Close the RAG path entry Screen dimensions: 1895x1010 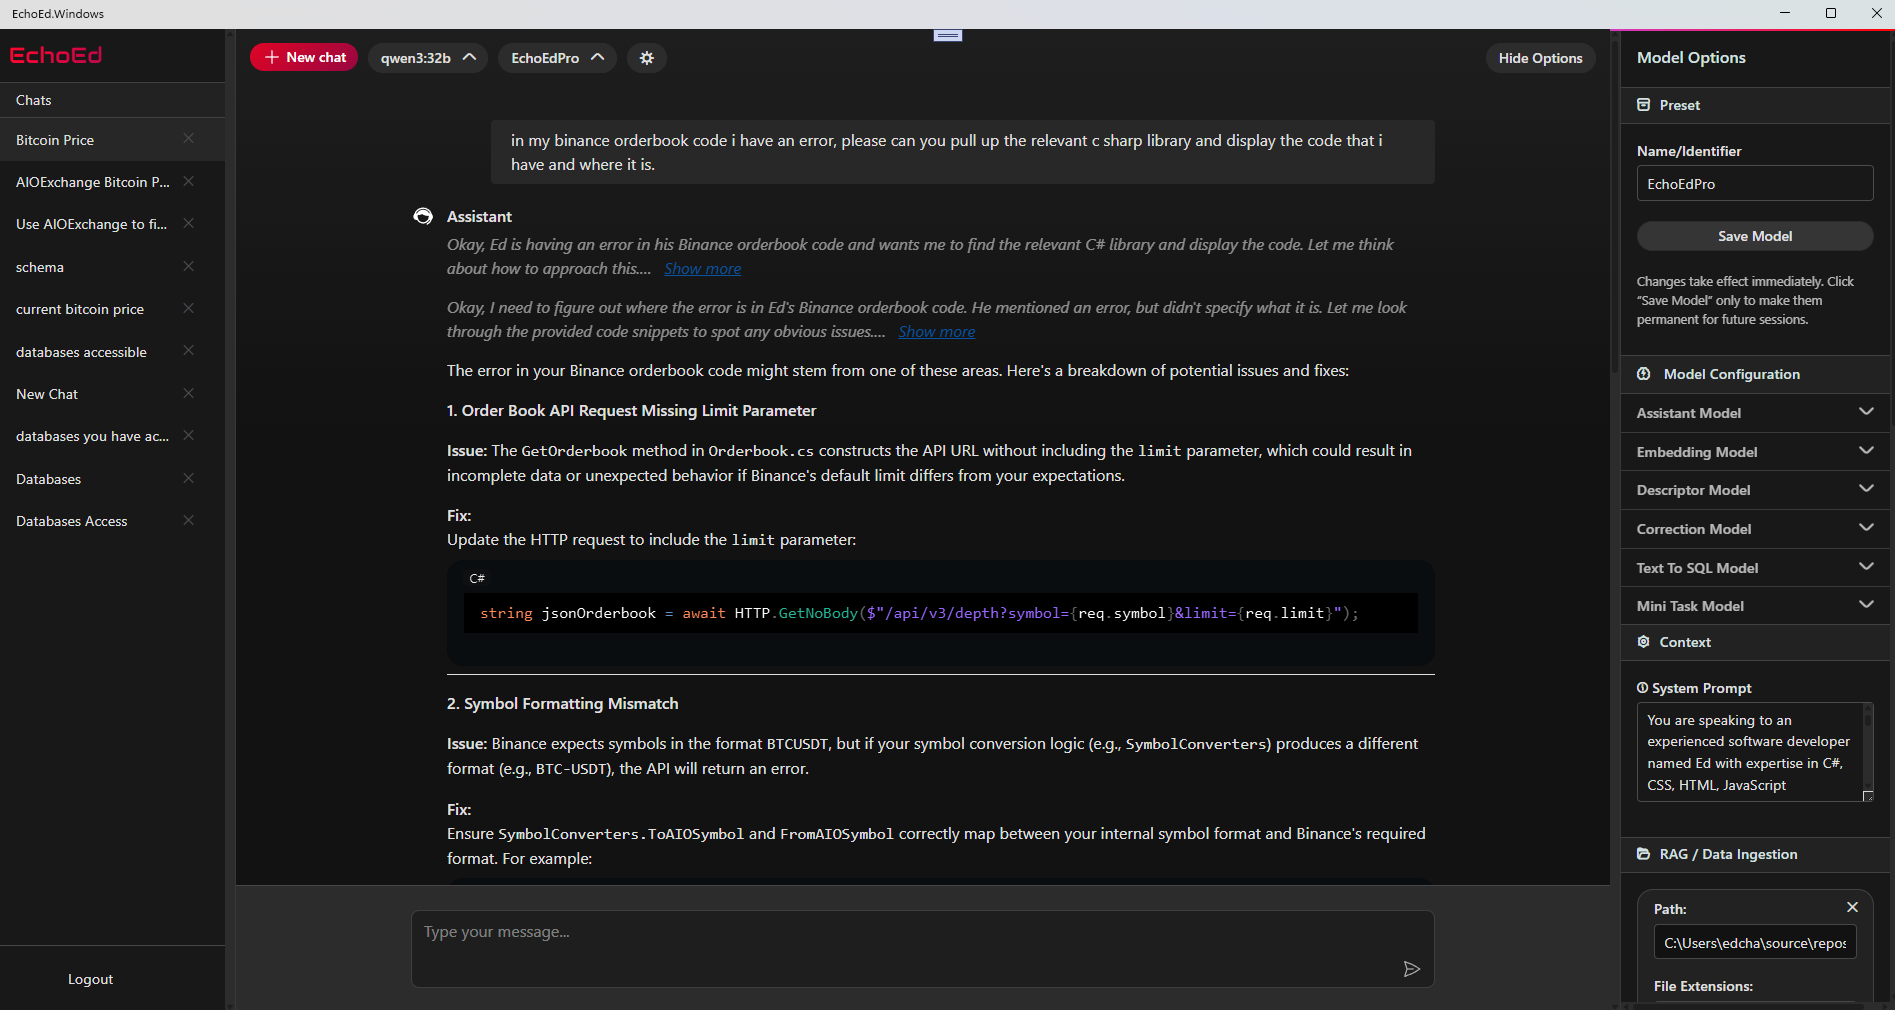pos(1852,907)
